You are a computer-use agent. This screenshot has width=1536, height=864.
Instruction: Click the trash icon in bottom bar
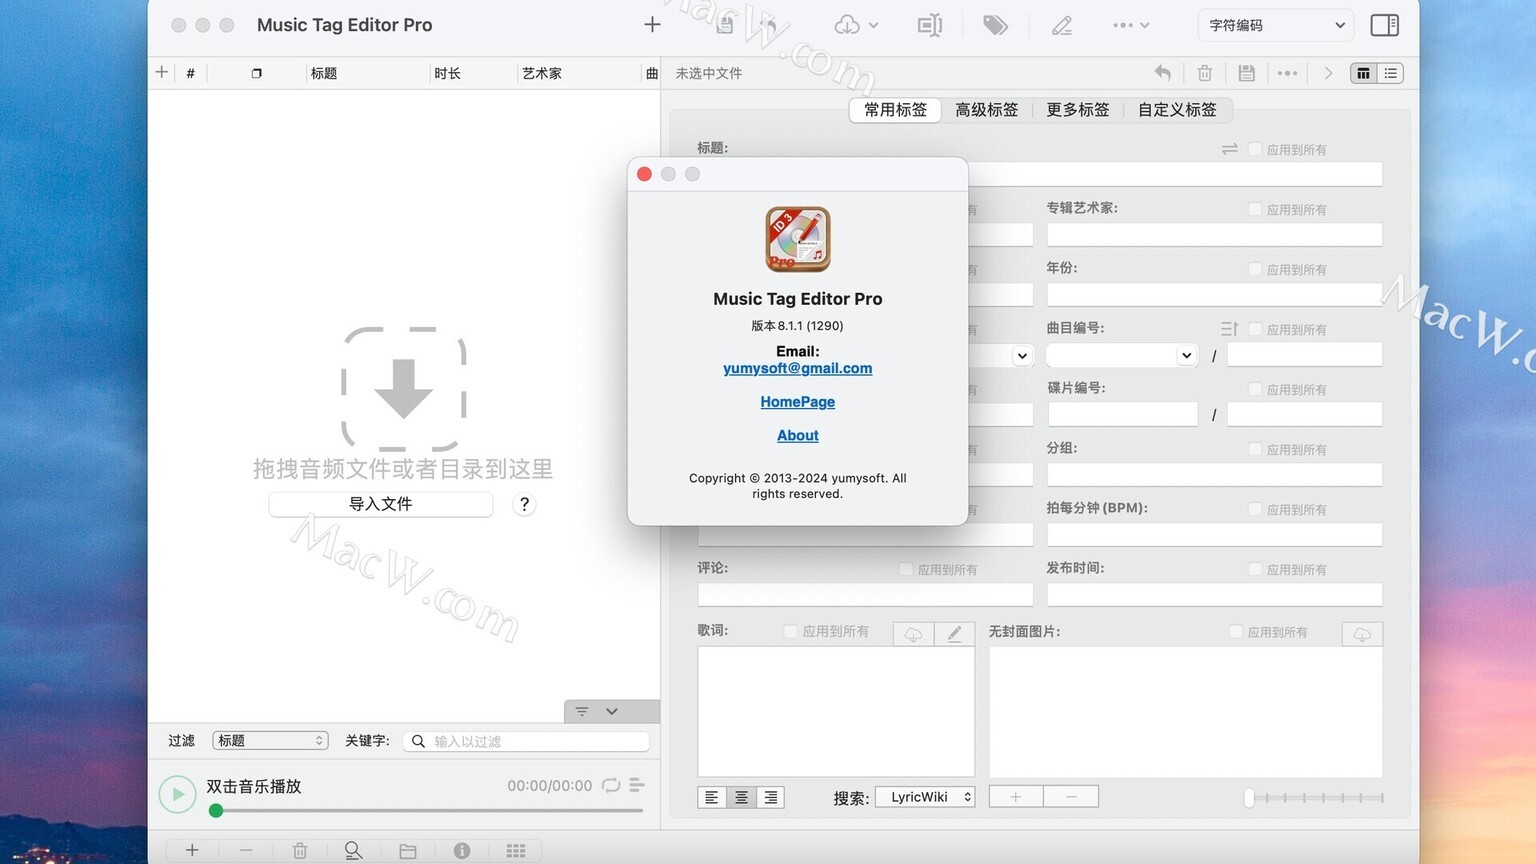point(300,851)
